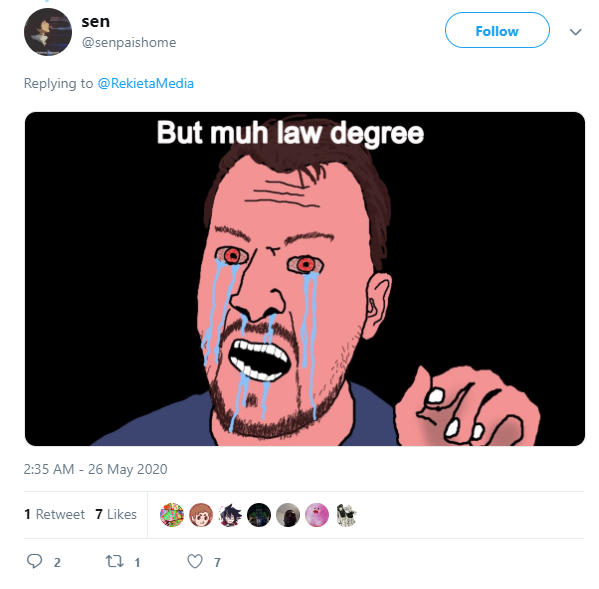This screenshot has width=599, height=589.
Task: Open the display name sen
Action: (96, 21)
